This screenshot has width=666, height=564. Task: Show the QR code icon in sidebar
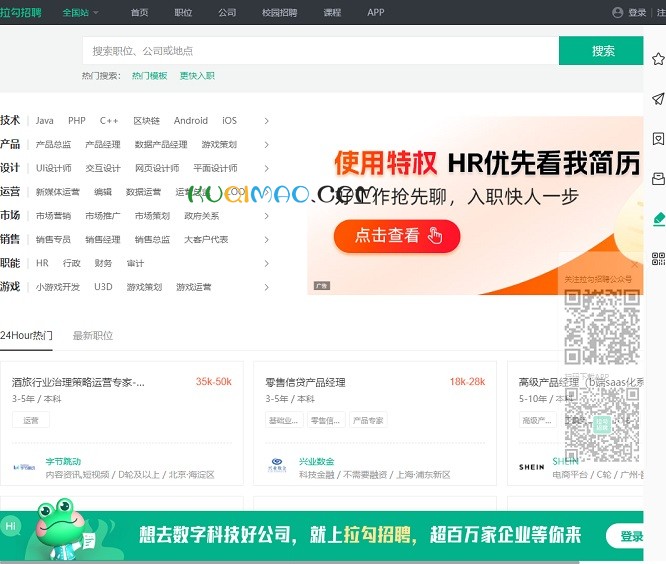pyautogui.click(x=658, y=259)
